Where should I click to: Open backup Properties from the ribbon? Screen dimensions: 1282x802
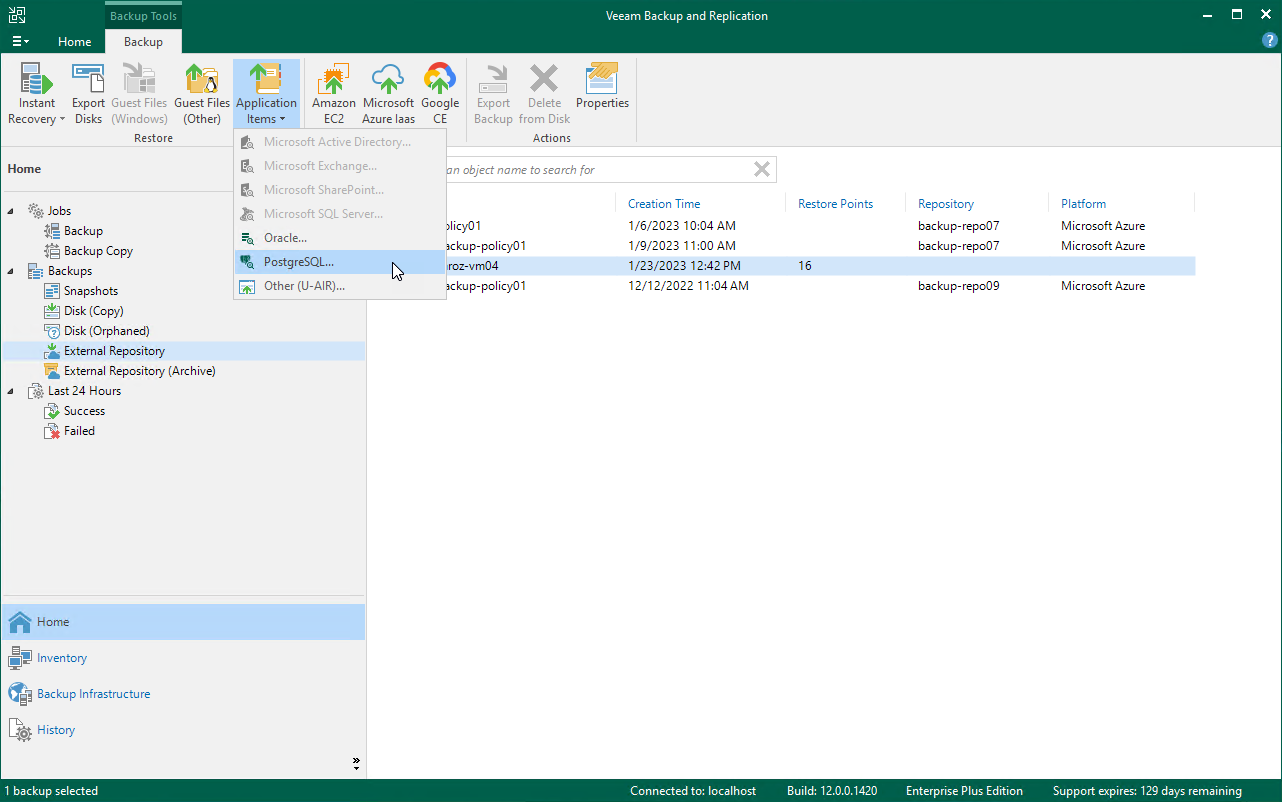(x=602, y=86)
